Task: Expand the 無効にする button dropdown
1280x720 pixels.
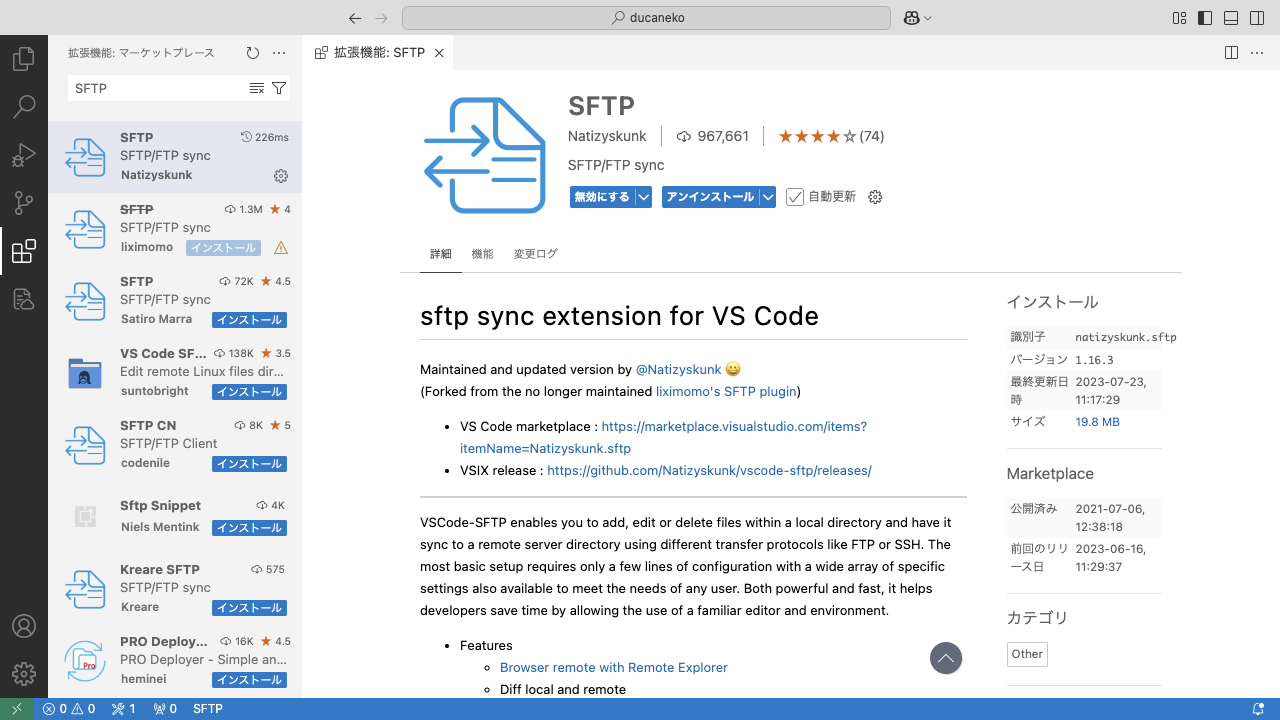Action: 644,197
